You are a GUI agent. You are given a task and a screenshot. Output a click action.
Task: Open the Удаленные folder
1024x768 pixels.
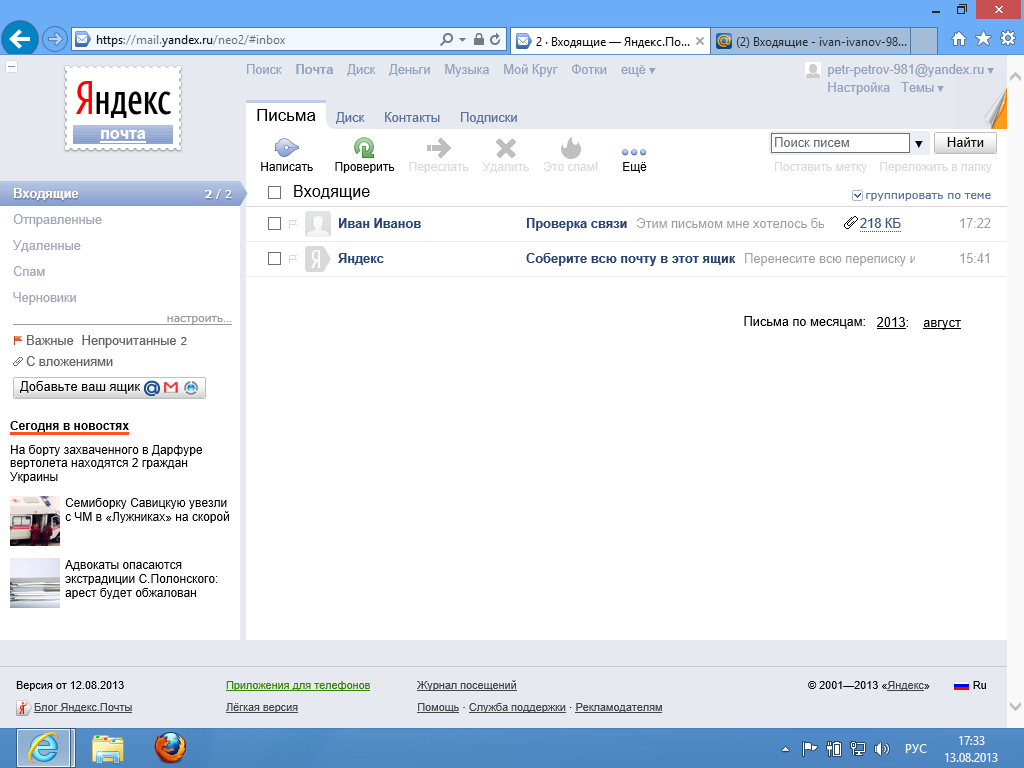47,246
